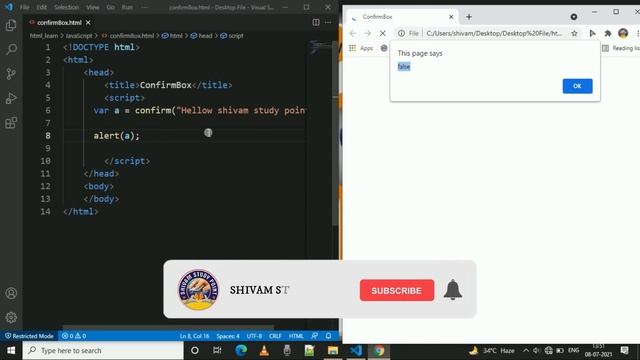Launch Microsoft Edge from the taskbar
Image resolution: width=640 pixels, height=360 pixels.
pos(241,351)
